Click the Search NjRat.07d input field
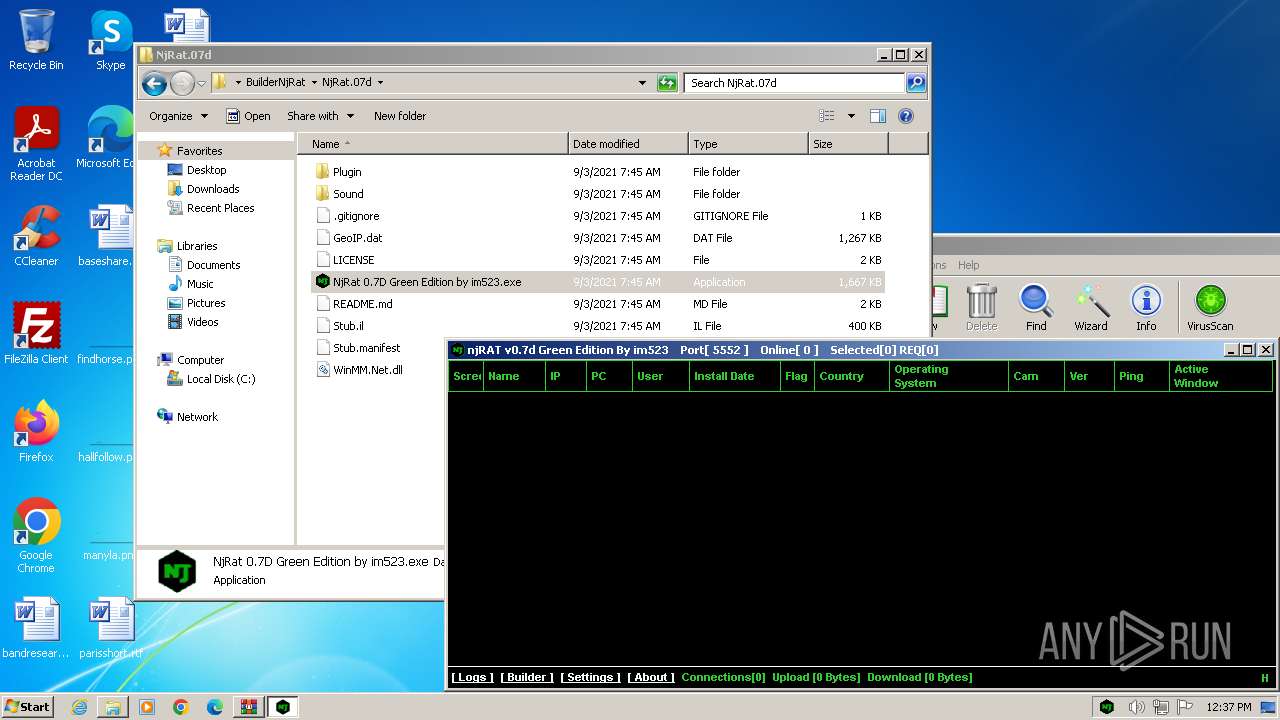 tap(795, 83)
